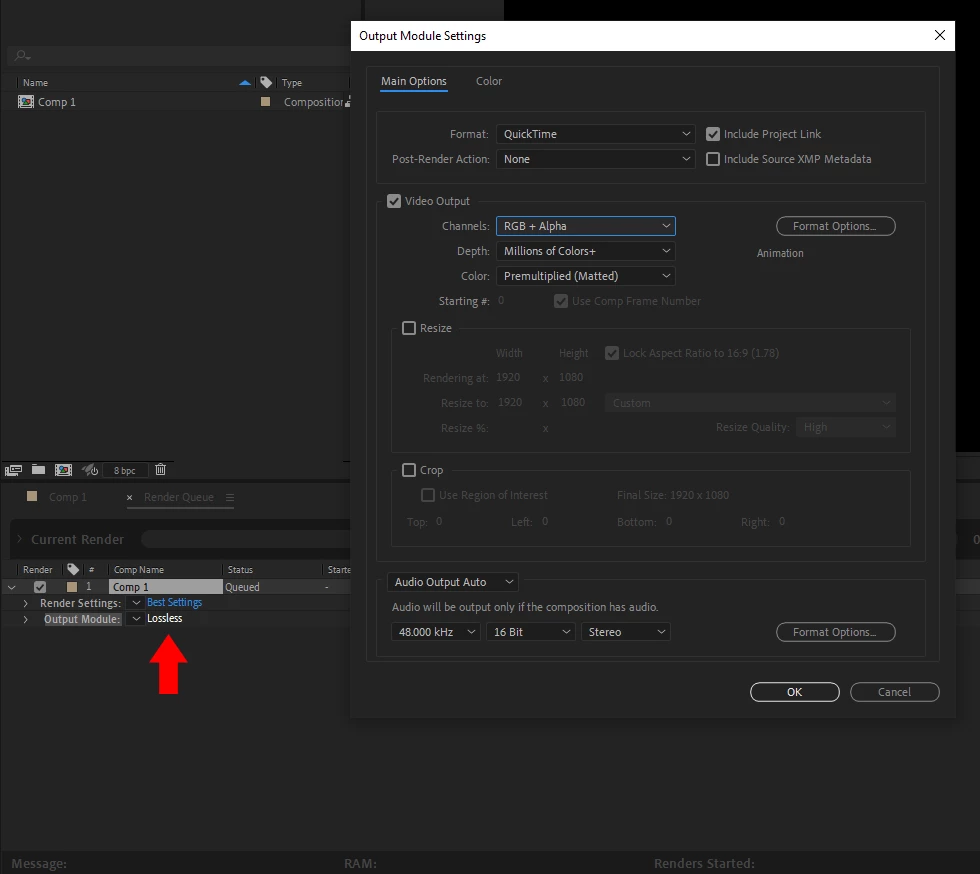Expand the Current Render section

coord(19,539)
